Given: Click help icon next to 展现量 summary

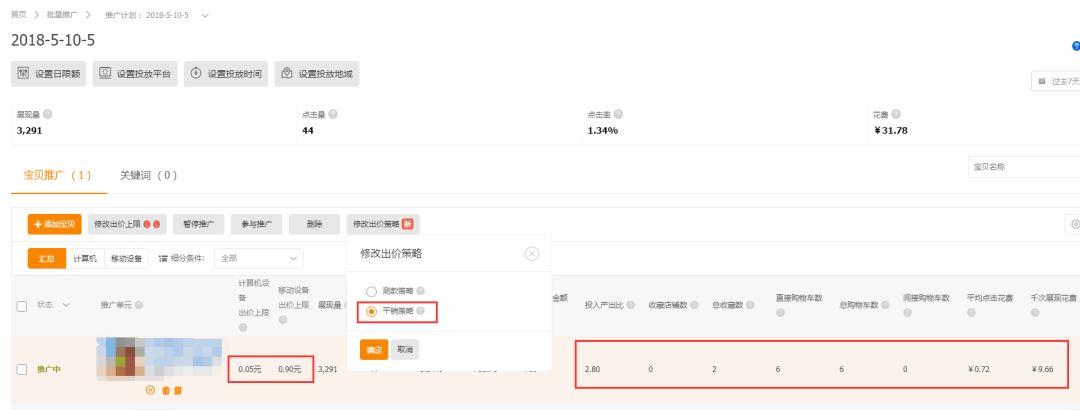Looking at the screenshot, I should tap(48, 114).
